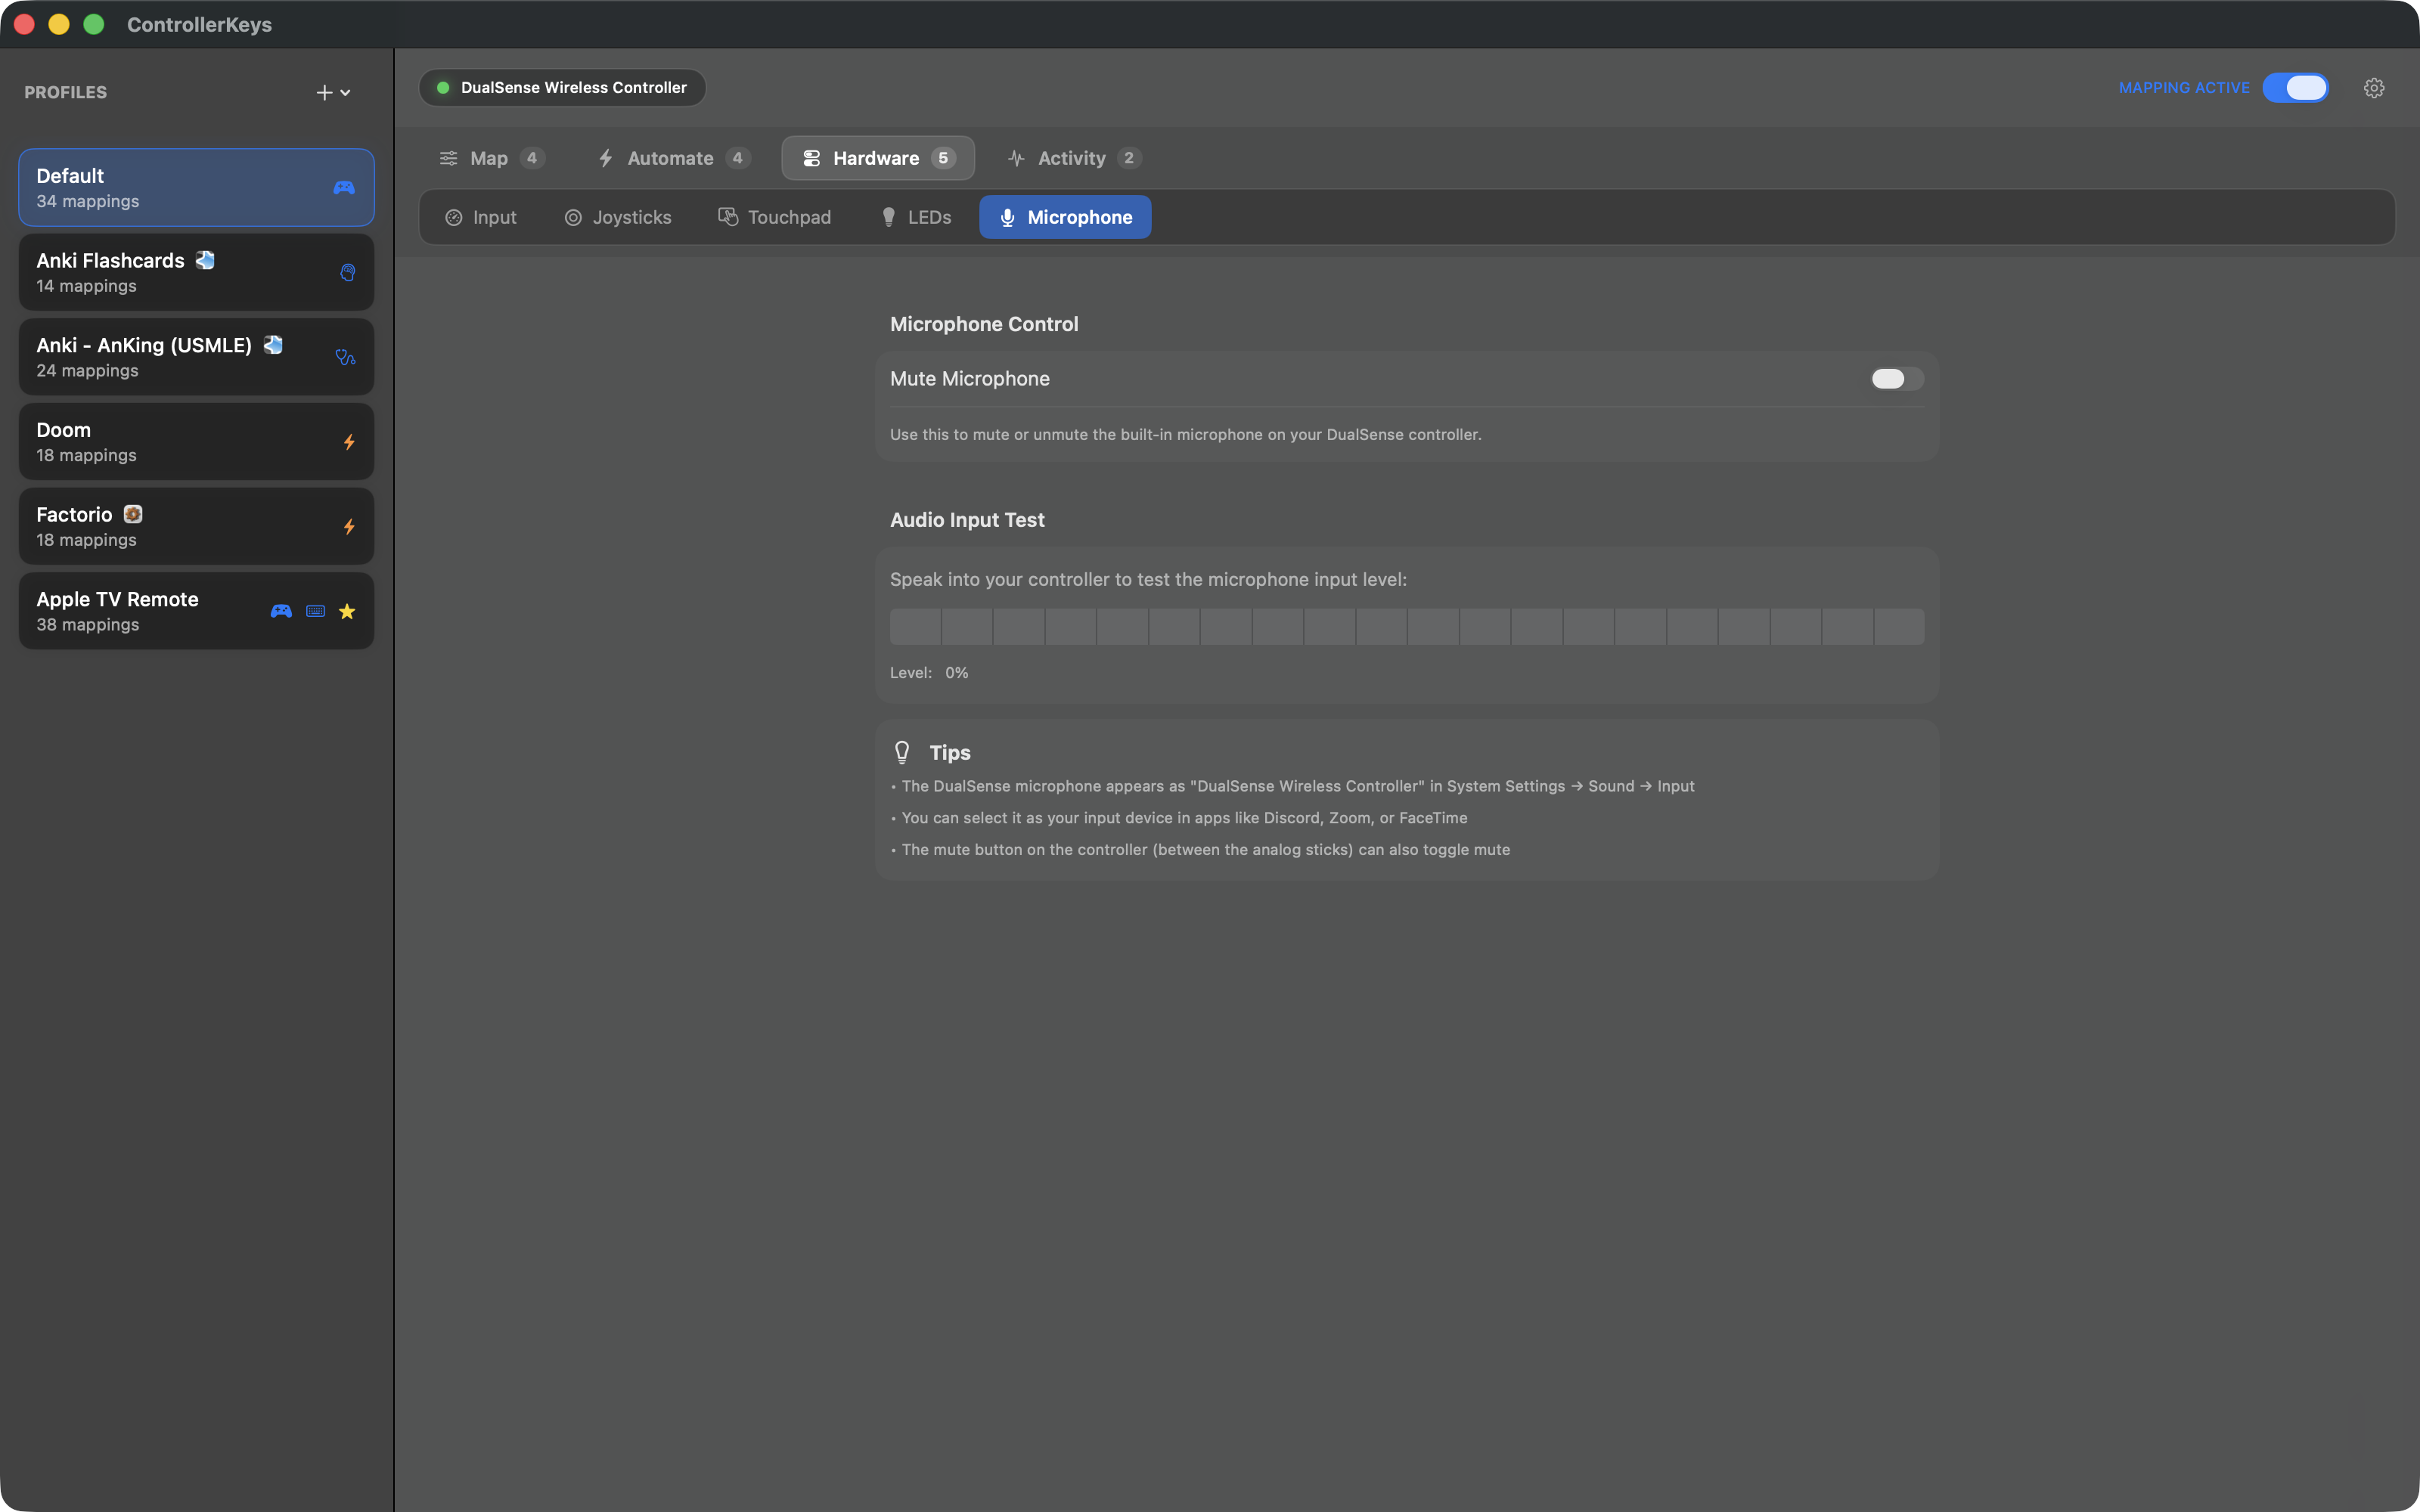The height and width of the screenshot is (1512, 2420).
Task: Select the Anki Flashcards profile
Action: click(196, 273)
